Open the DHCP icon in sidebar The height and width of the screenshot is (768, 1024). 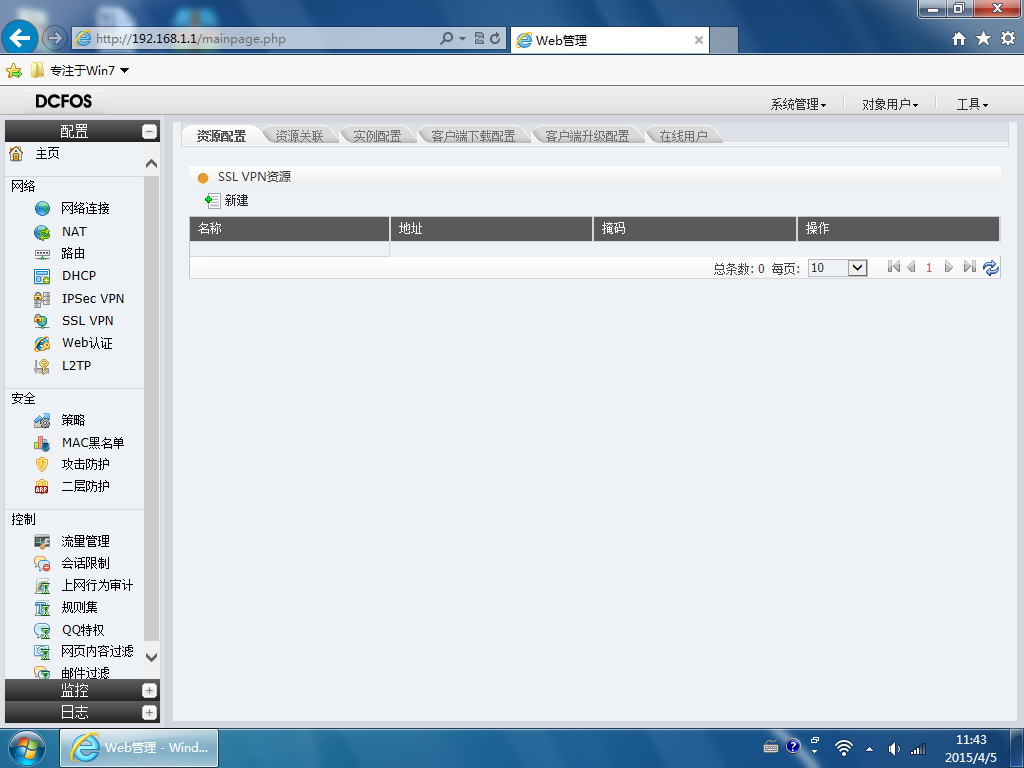[x=42, y=276]
